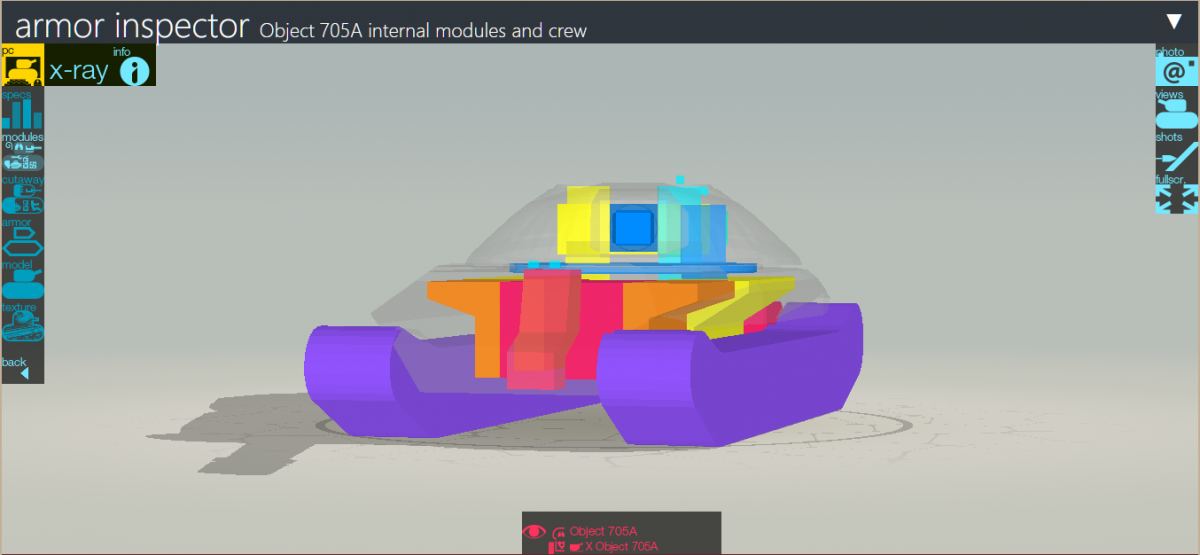Open the views tank icon
The image size is (1200, 555).
(1177, 108)
